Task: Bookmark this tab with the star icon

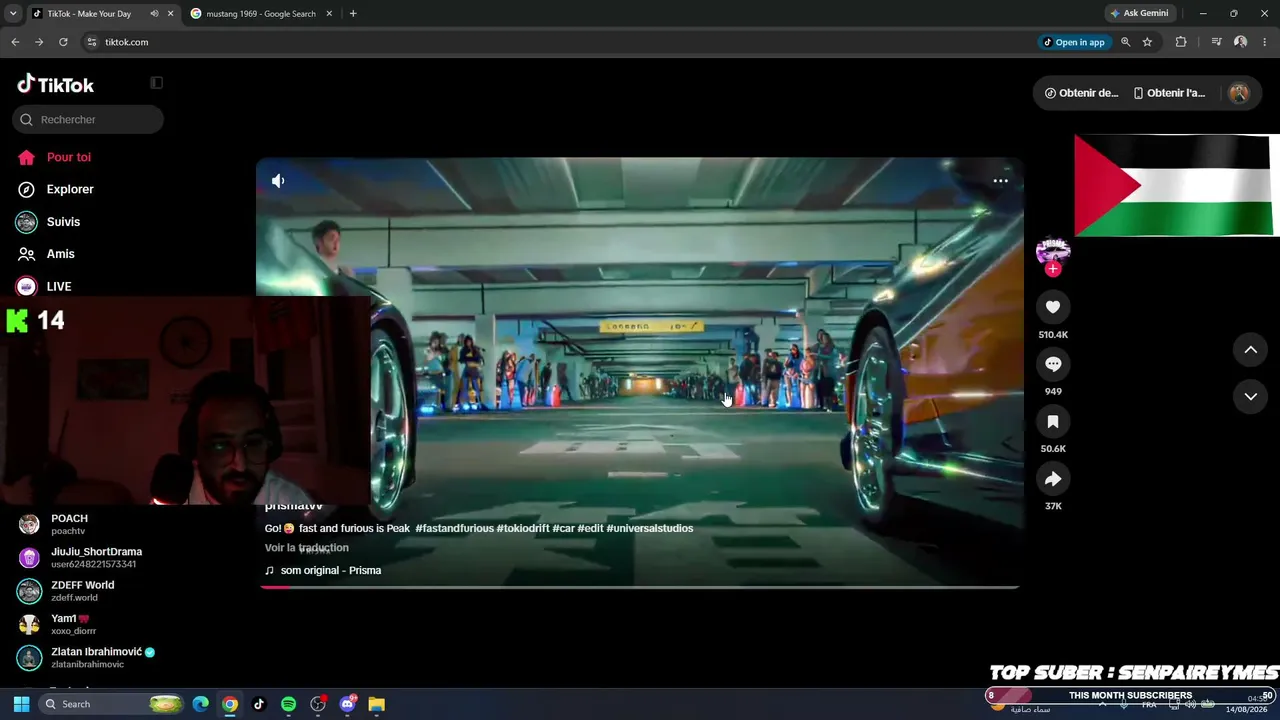Action: 1147,42
